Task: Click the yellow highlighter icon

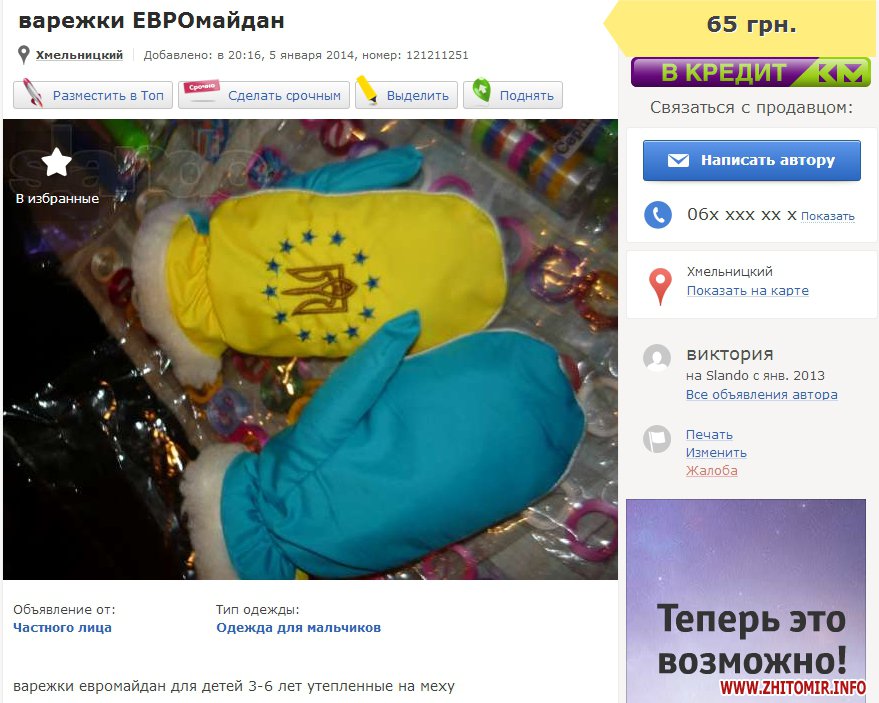Action: [367, 90]
